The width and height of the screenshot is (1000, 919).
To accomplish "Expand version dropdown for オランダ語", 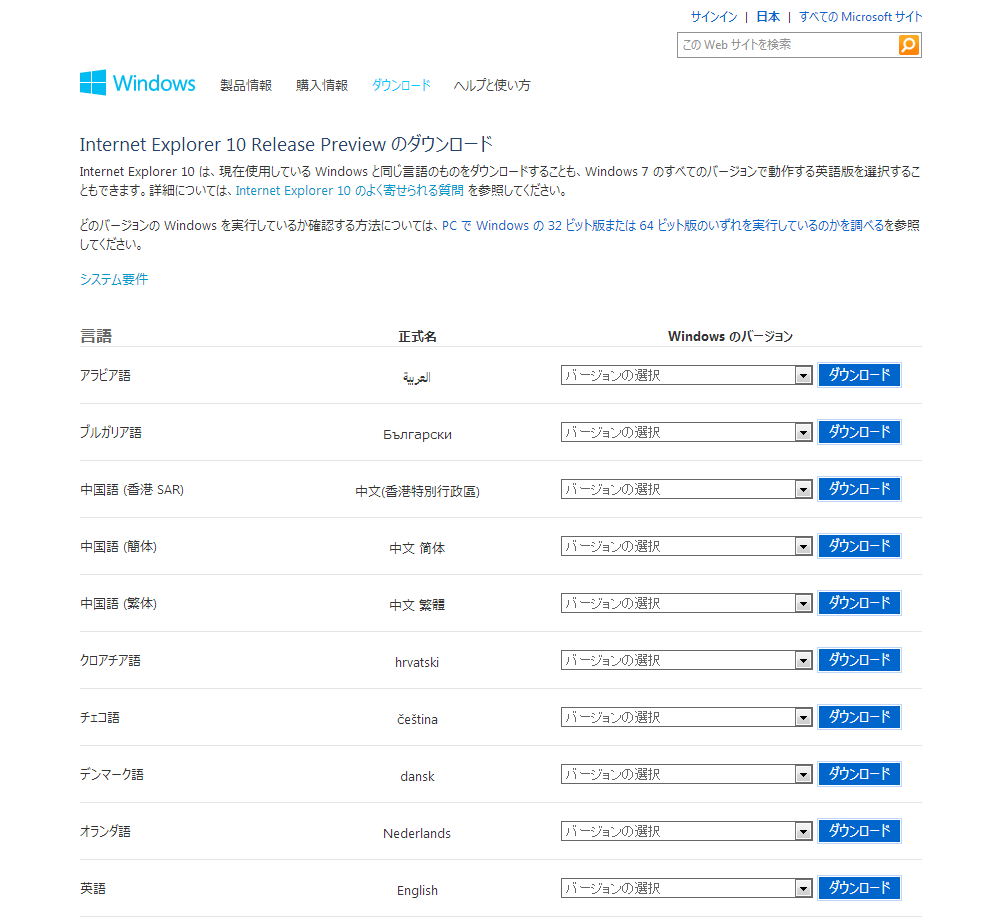I will click(686, 831).
